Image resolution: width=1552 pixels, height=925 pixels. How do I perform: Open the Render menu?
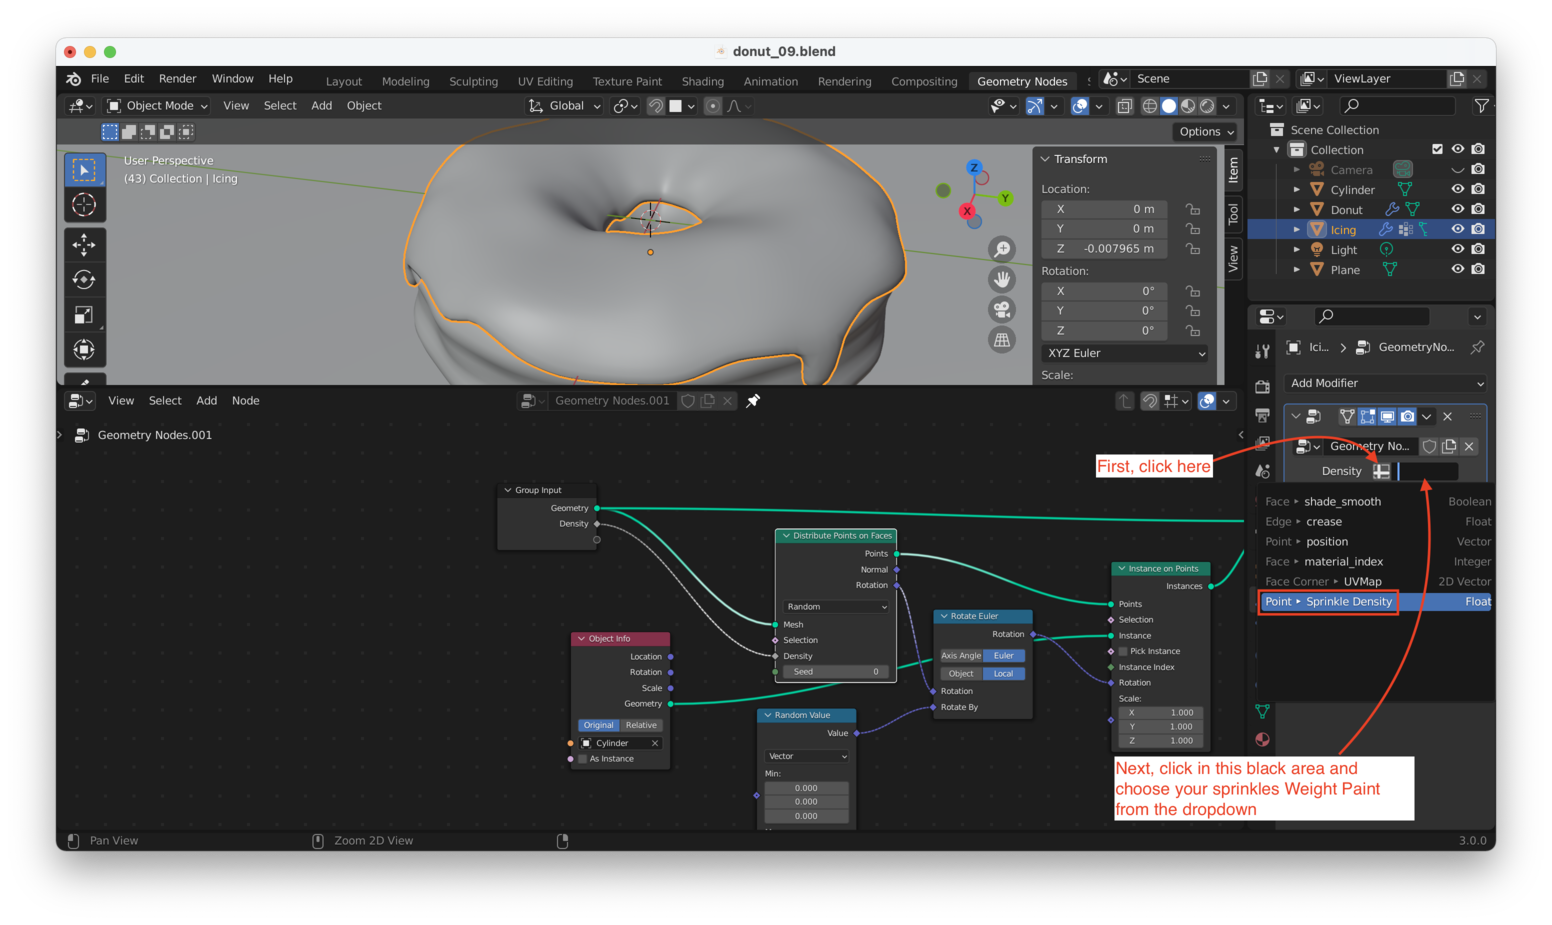click(177, 79)
